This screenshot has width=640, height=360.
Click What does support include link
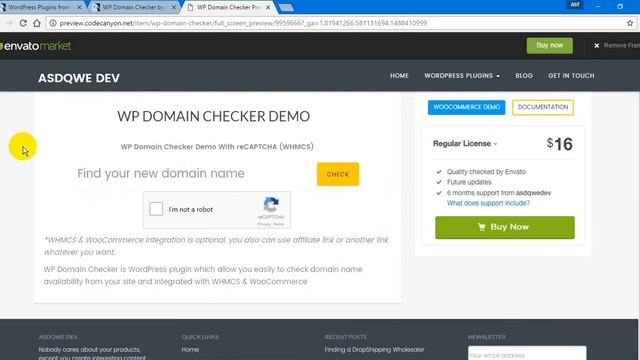click(488, 203)
